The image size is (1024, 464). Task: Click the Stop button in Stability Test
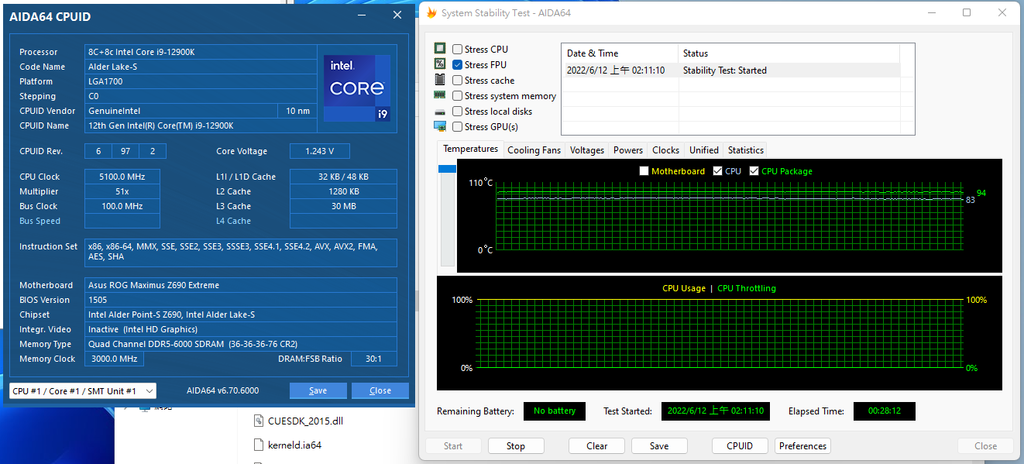pyautogui.click(x=516, y=446)
